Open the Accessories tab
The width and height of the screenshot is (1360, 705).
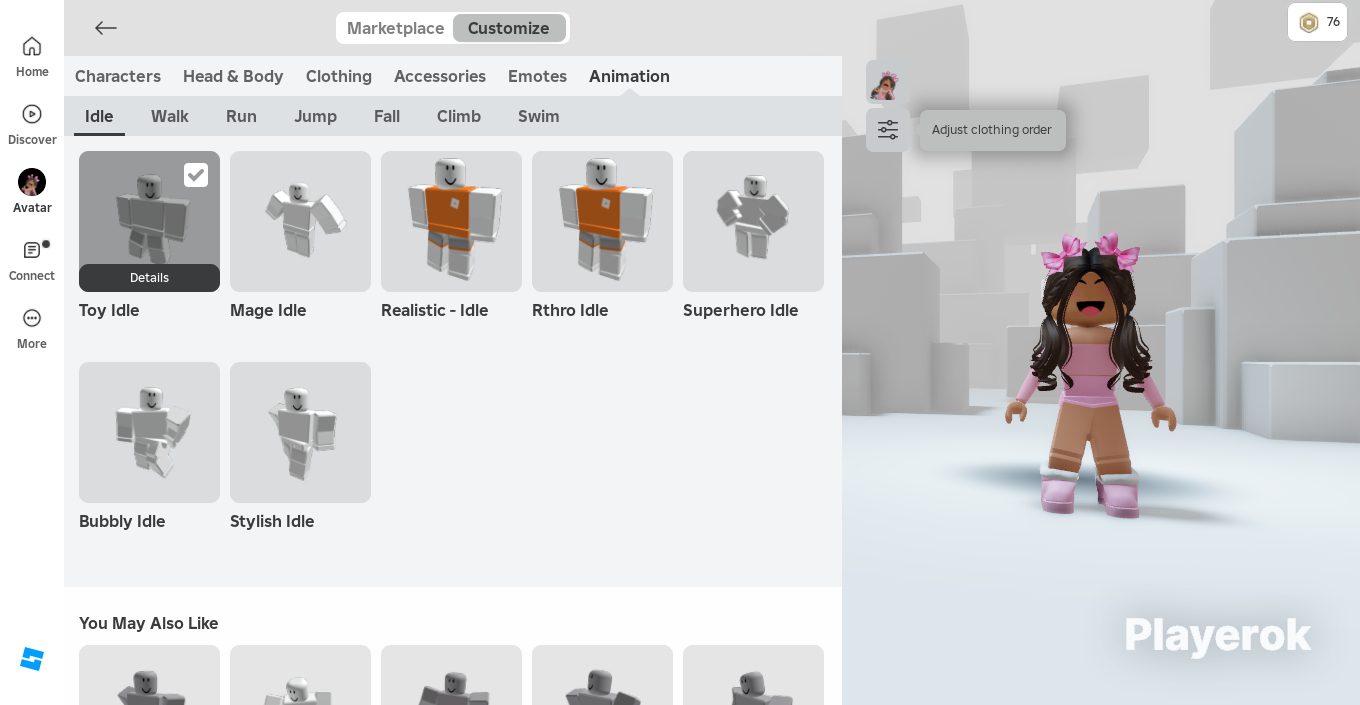click(x=440, y=76)
